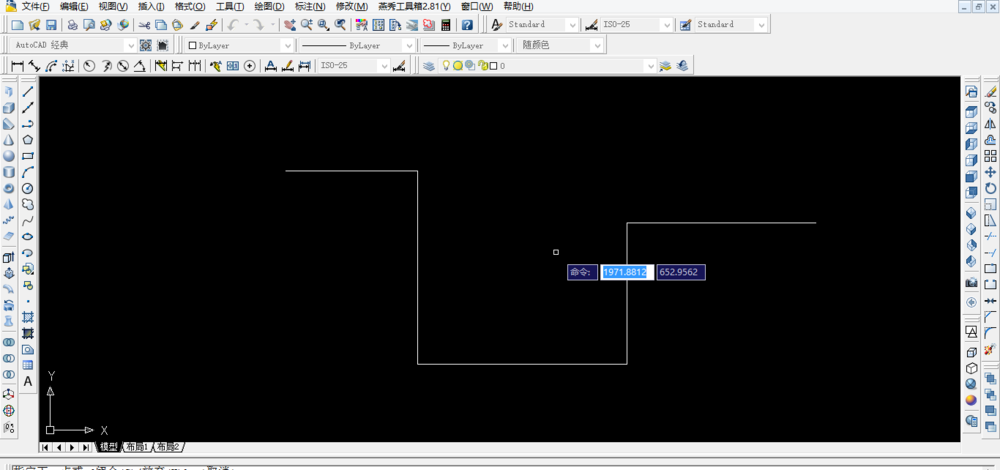
Task: Go to last layout tab arrow
Action: pos(85,447)
